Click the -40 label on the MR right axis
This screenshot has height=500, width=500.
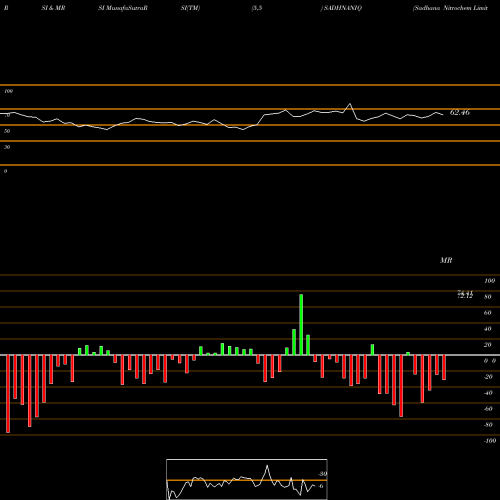tap(488, 393)
